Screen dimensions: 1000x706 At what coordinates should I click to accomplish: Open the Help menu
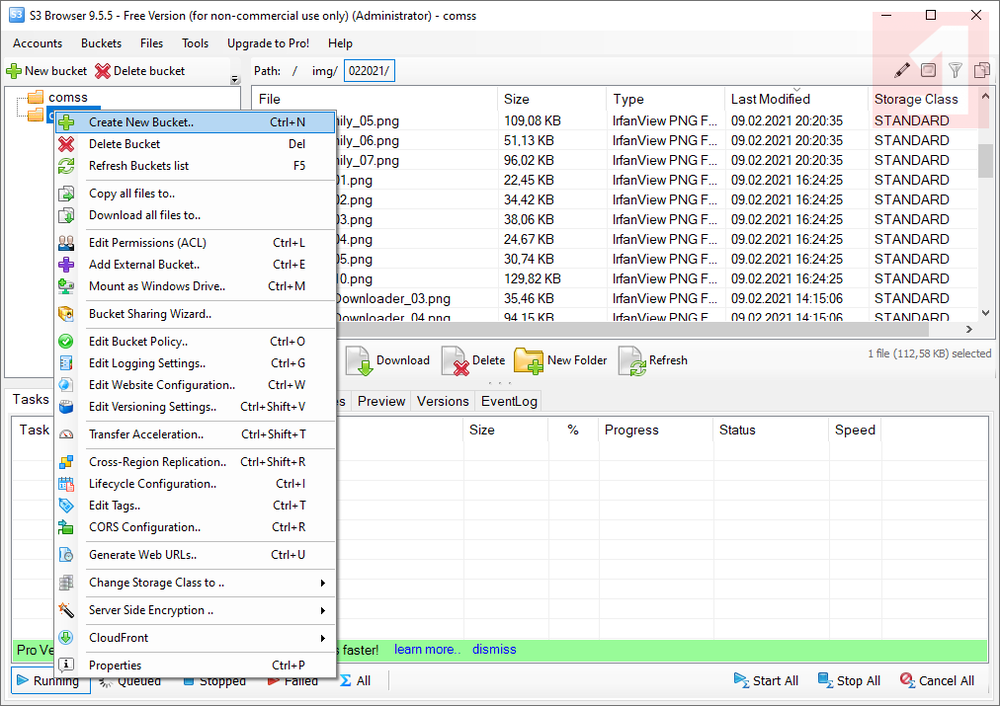[340, 43]
